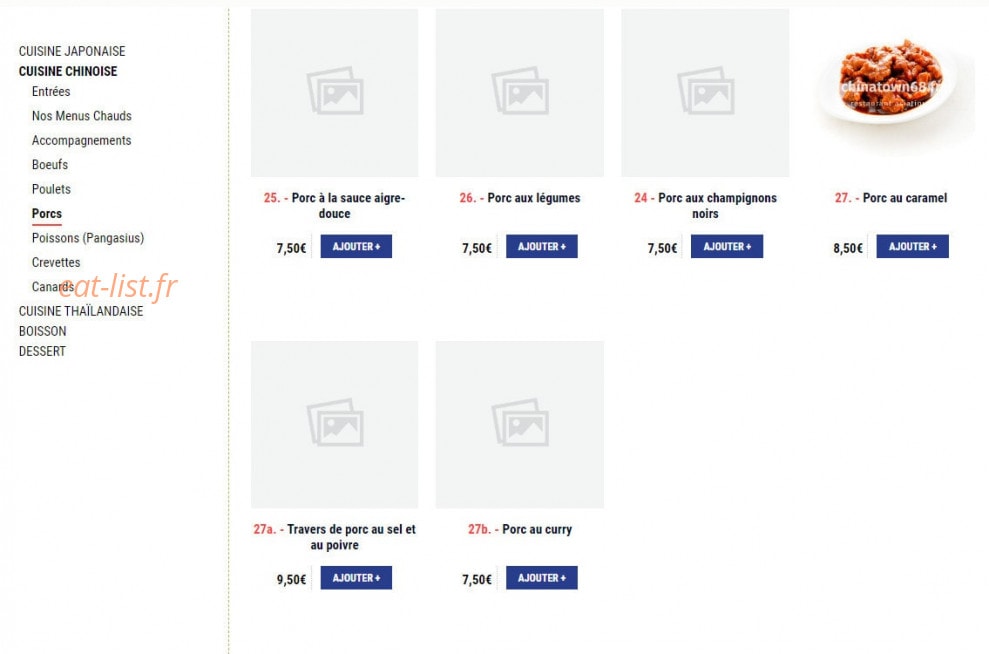Screen dimensions: 989x654
Task: Click placeholder image of Porc aux légumes
Action: tap(519, 93)
